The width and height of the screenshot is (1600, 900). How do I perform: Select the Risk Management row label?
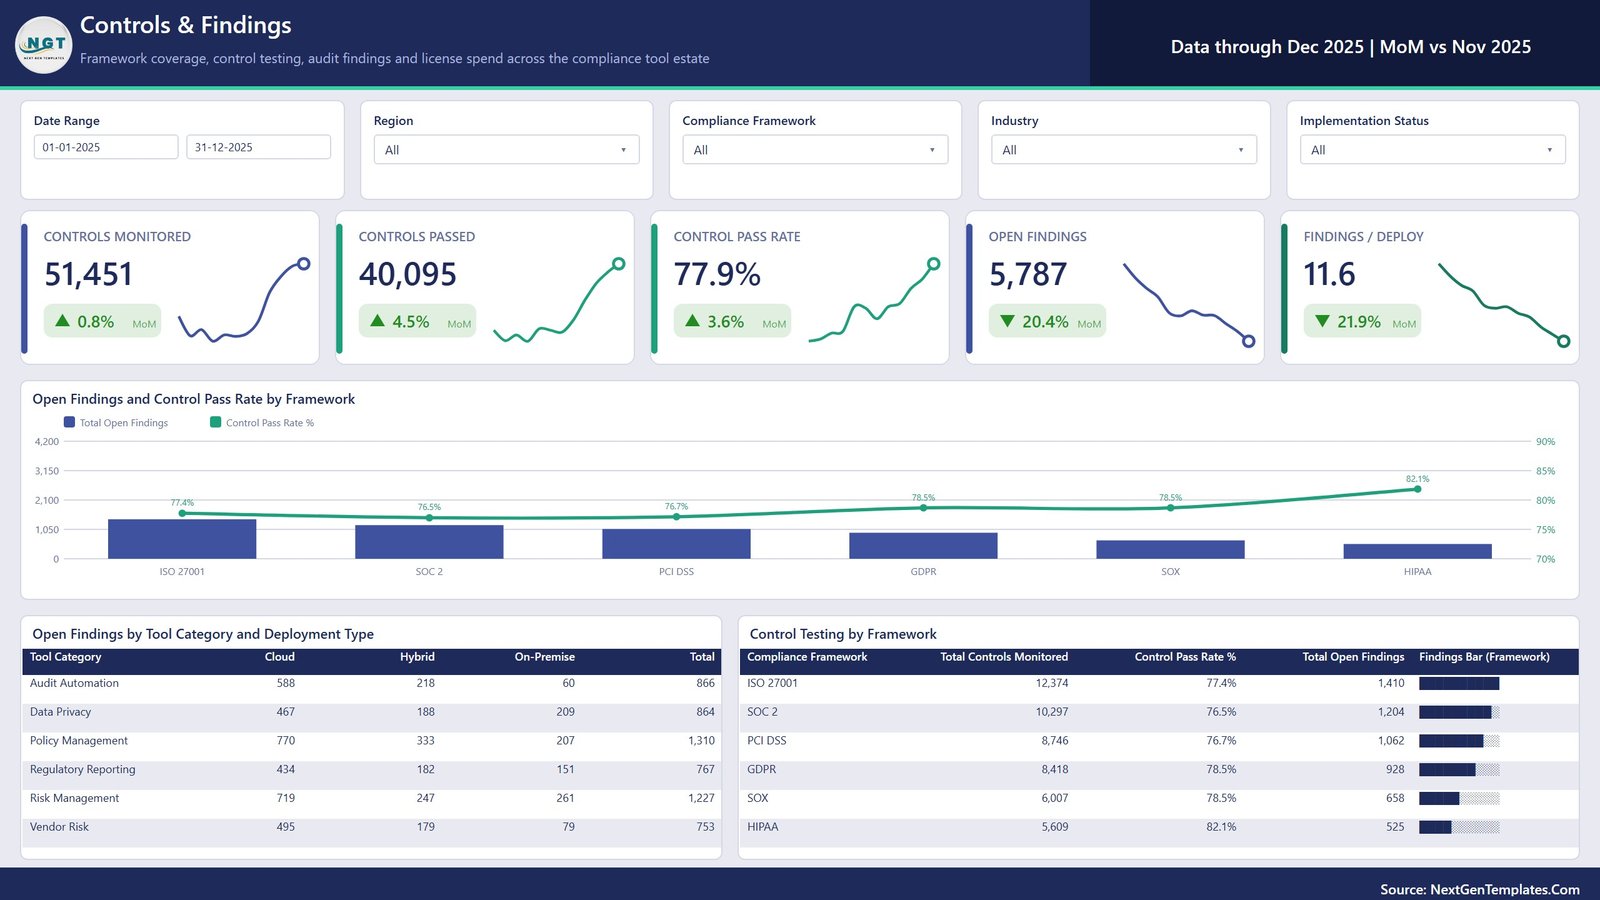pos(74,798)
